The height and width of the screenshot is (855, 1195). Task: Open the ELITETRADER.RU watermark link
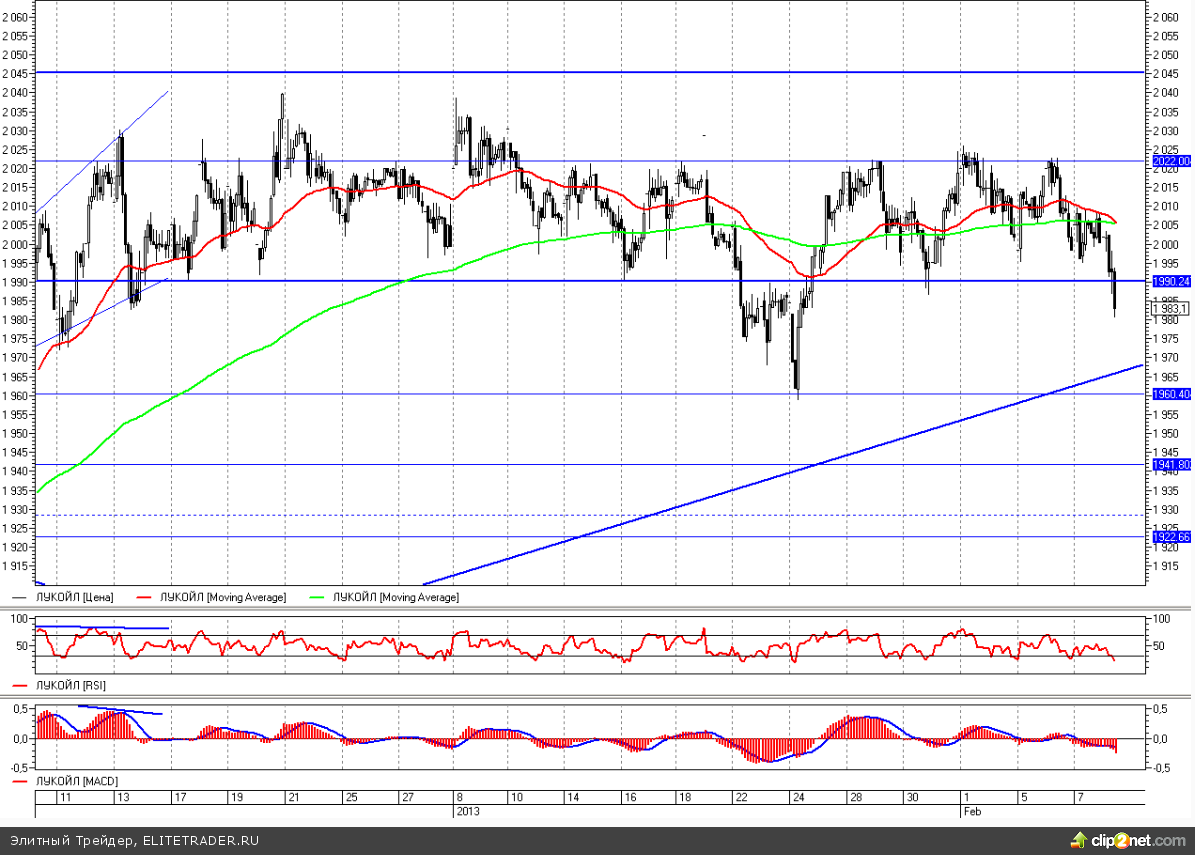pos(200,840)
